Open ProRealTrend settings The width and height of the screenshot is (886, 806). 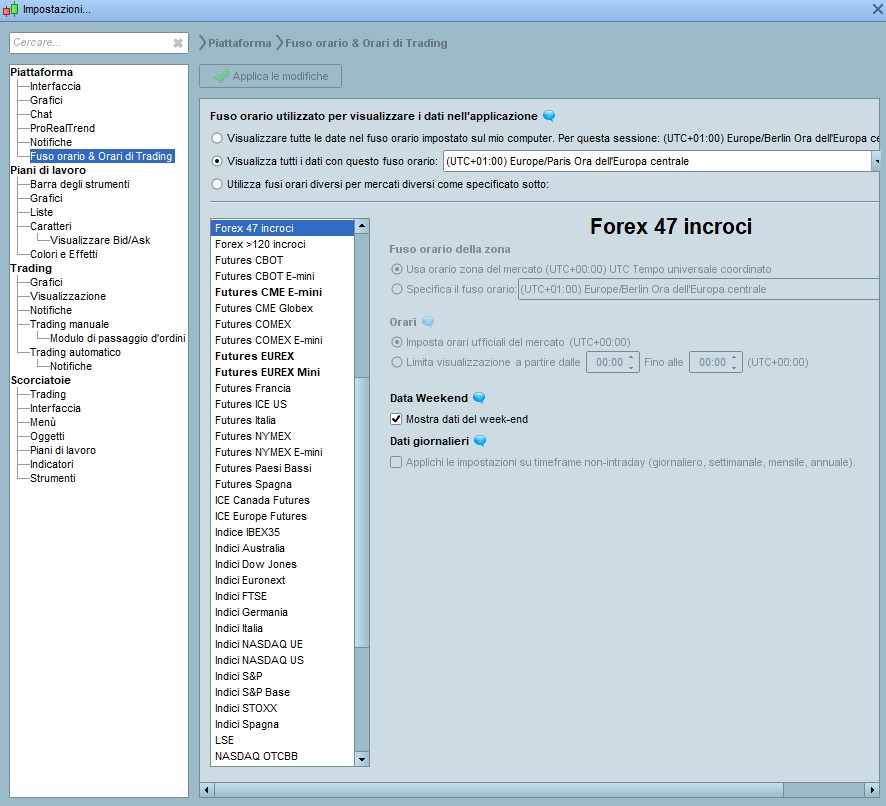(62, 128)
